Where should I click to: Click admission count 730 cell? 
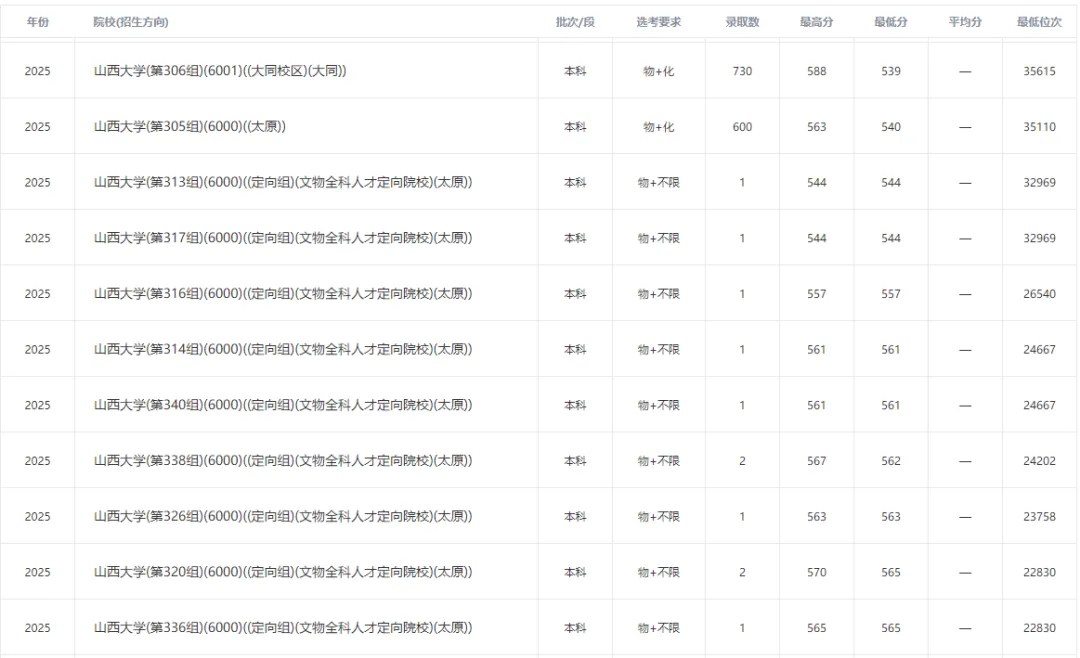click(x=742, y=71)
